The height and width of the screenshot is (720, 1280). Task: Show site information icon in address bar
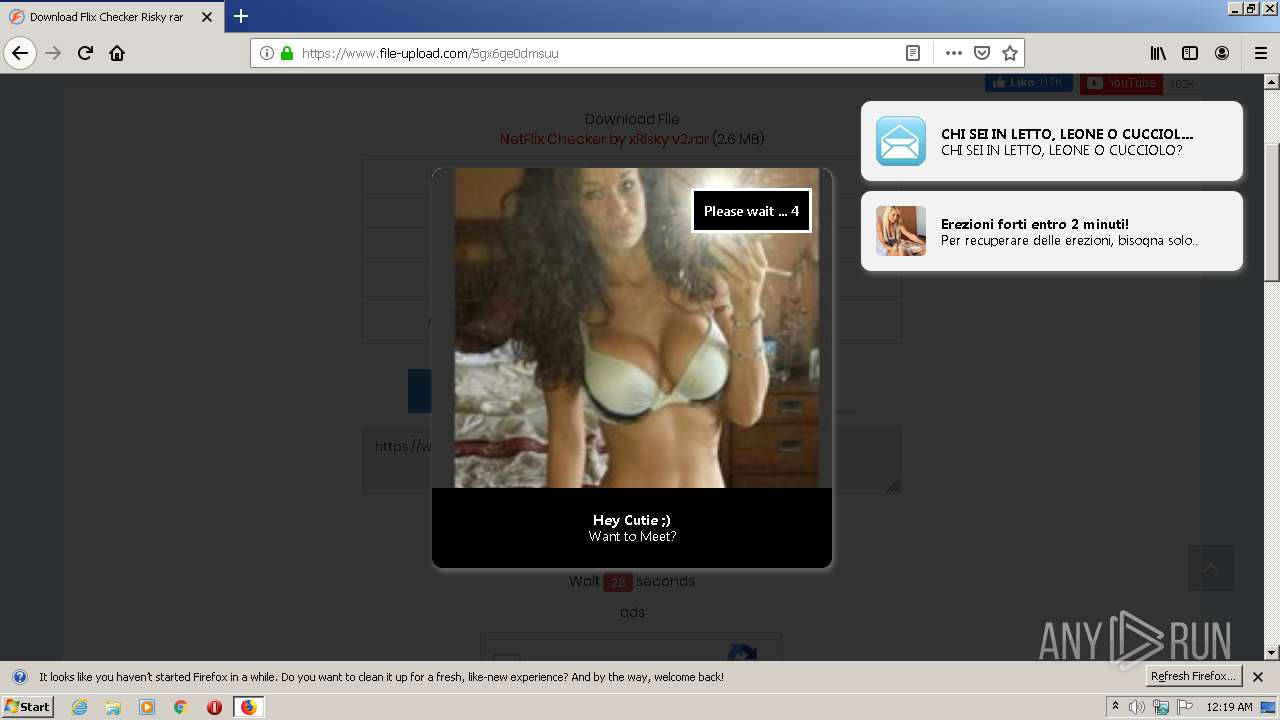point(266,53)
